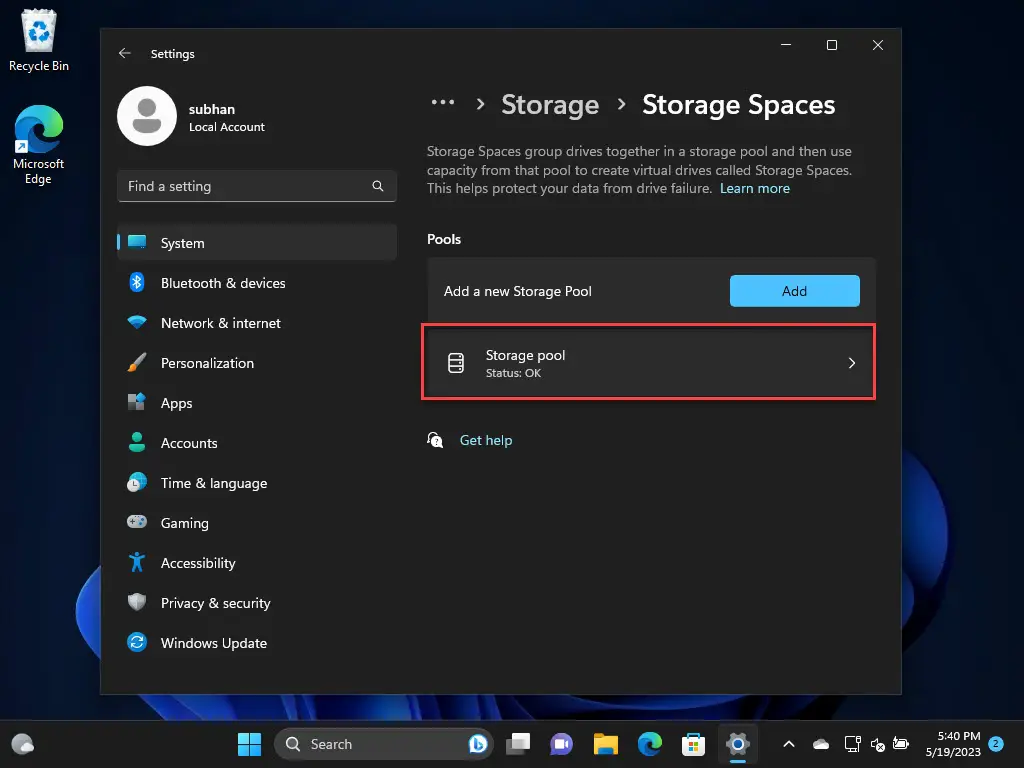1024x768 pixels.
Task: Click weather widget icon on taskbar
Action: (x=23, y=744)
